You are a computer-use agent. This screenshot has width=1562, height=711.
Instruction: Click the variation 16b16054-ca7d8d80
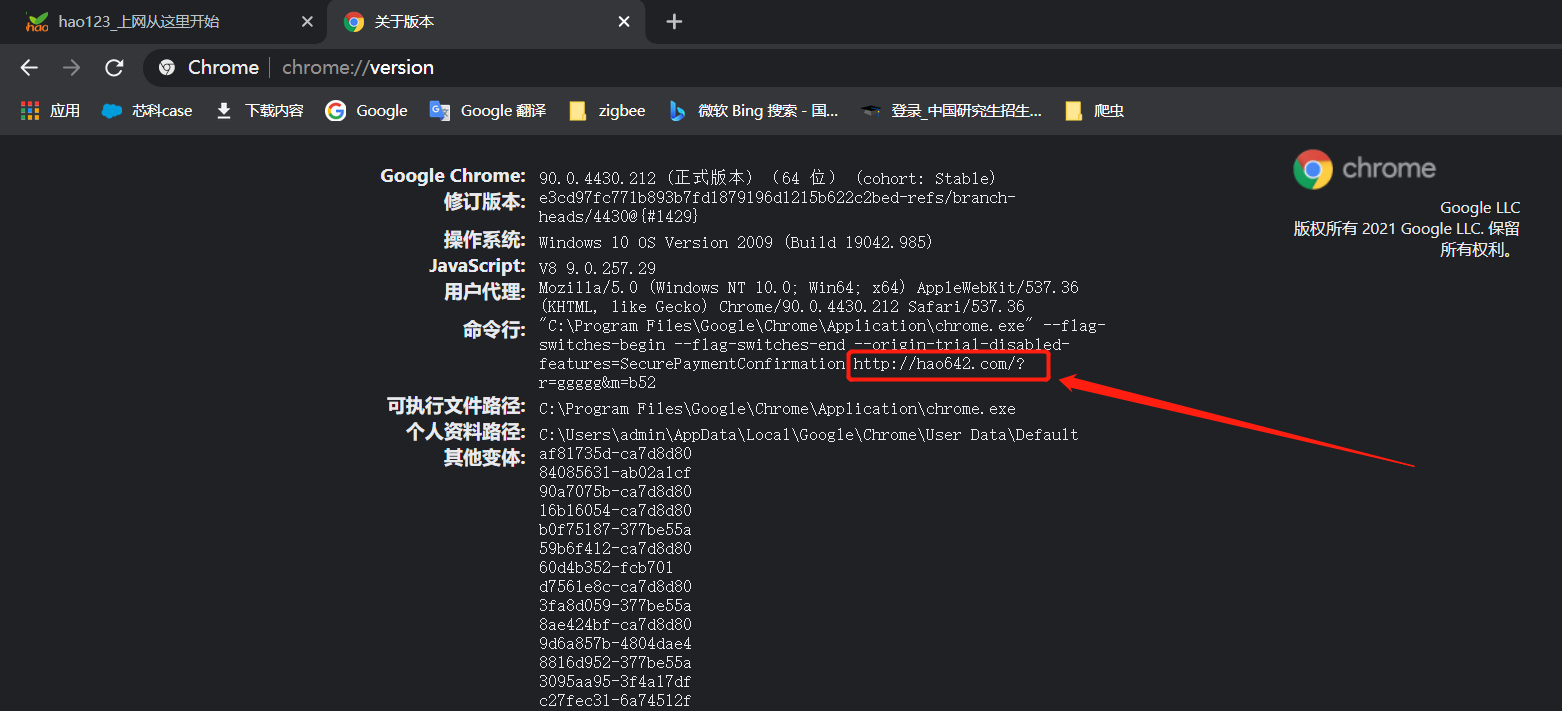point(615,511)
